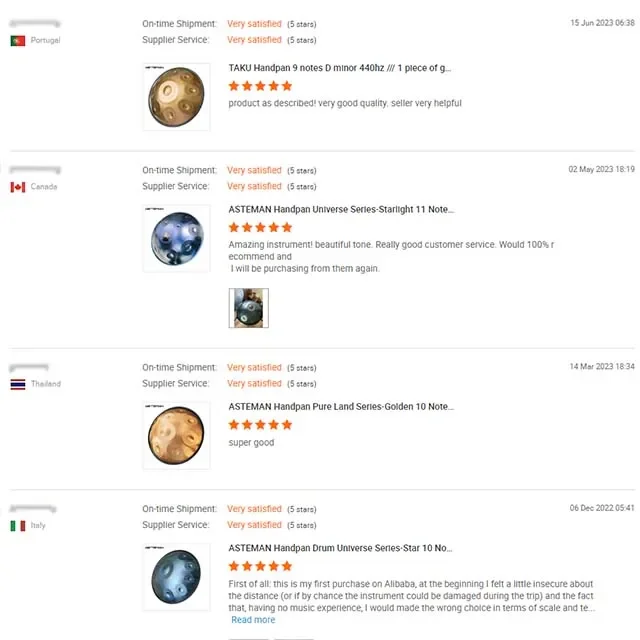This screenshot has height=640, width=640.
Task: Open TAKU Handpan 9 notes D minor link
Action: click(340, 68)
